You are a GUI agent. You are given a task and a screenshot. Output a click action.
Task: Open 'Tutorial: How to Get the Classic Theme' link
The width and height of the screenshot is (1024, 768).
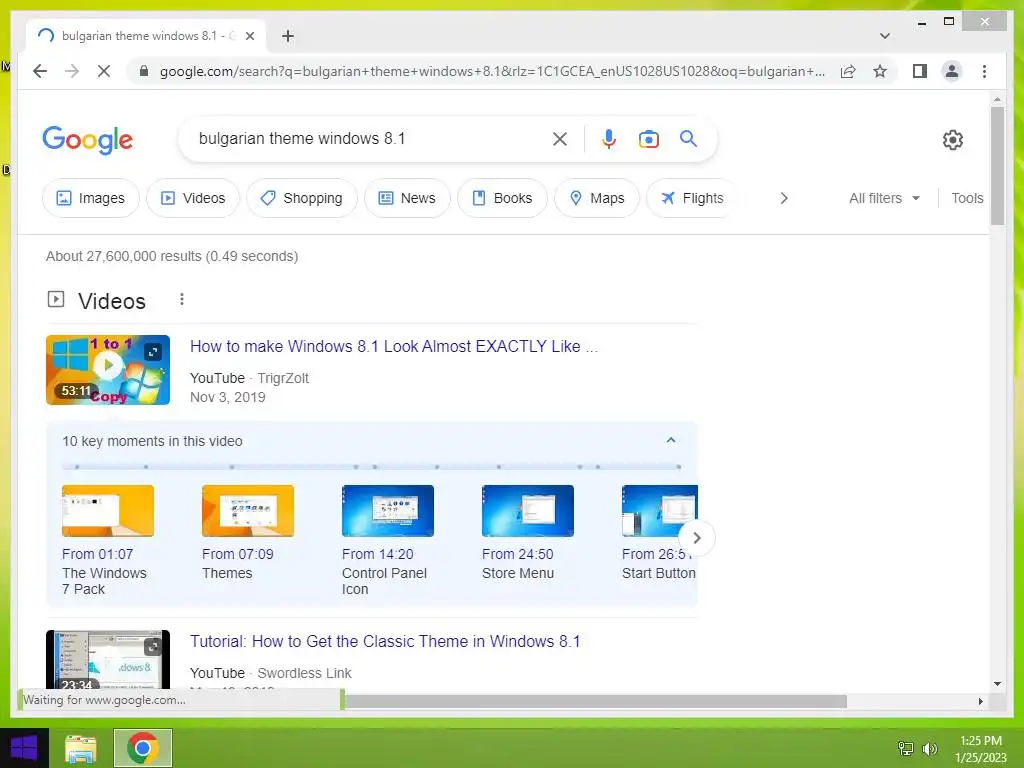point(385,641)
